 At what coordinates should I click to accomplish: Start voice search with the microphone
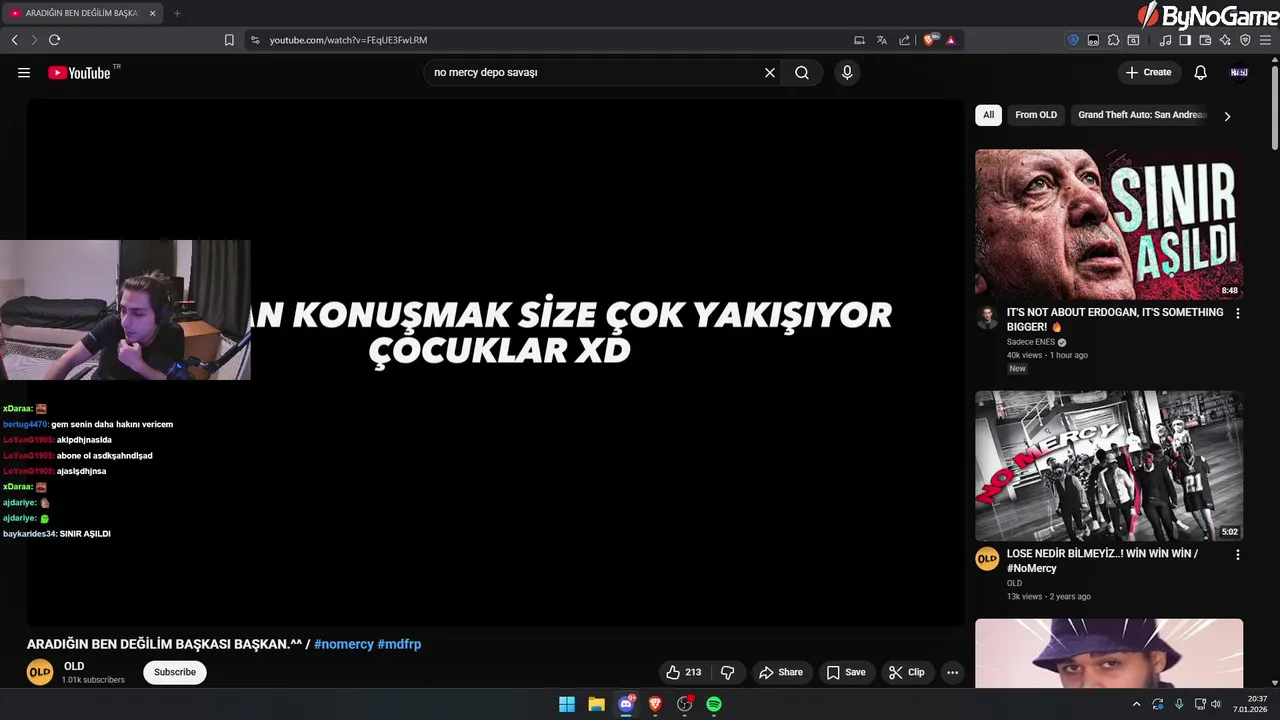pyautogui.click(x=847, y=72)
